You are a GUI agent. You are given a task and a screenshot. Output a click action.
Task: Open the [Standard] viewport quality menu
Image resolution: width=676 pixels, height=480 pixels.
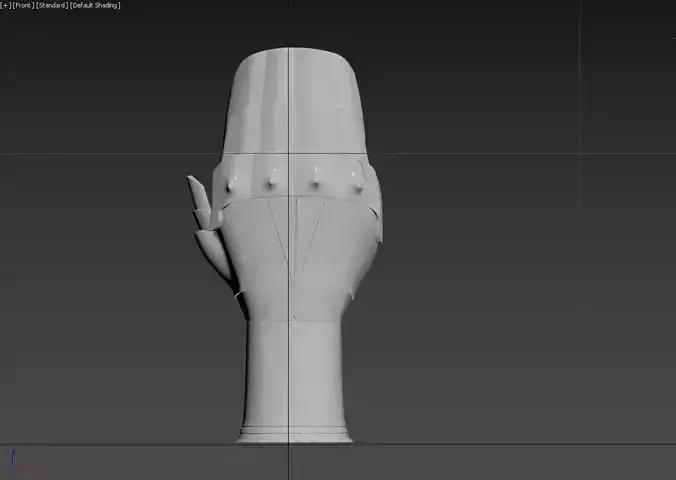pyautogui.click(x=52, y=6)
